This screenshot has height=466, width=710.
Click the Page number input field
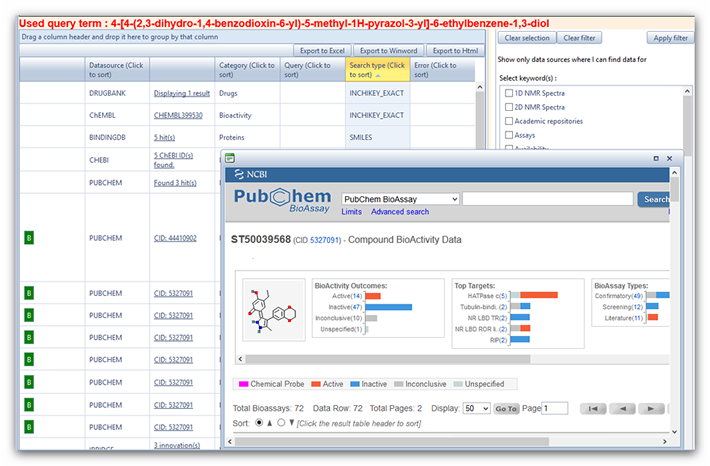(555, 408)
